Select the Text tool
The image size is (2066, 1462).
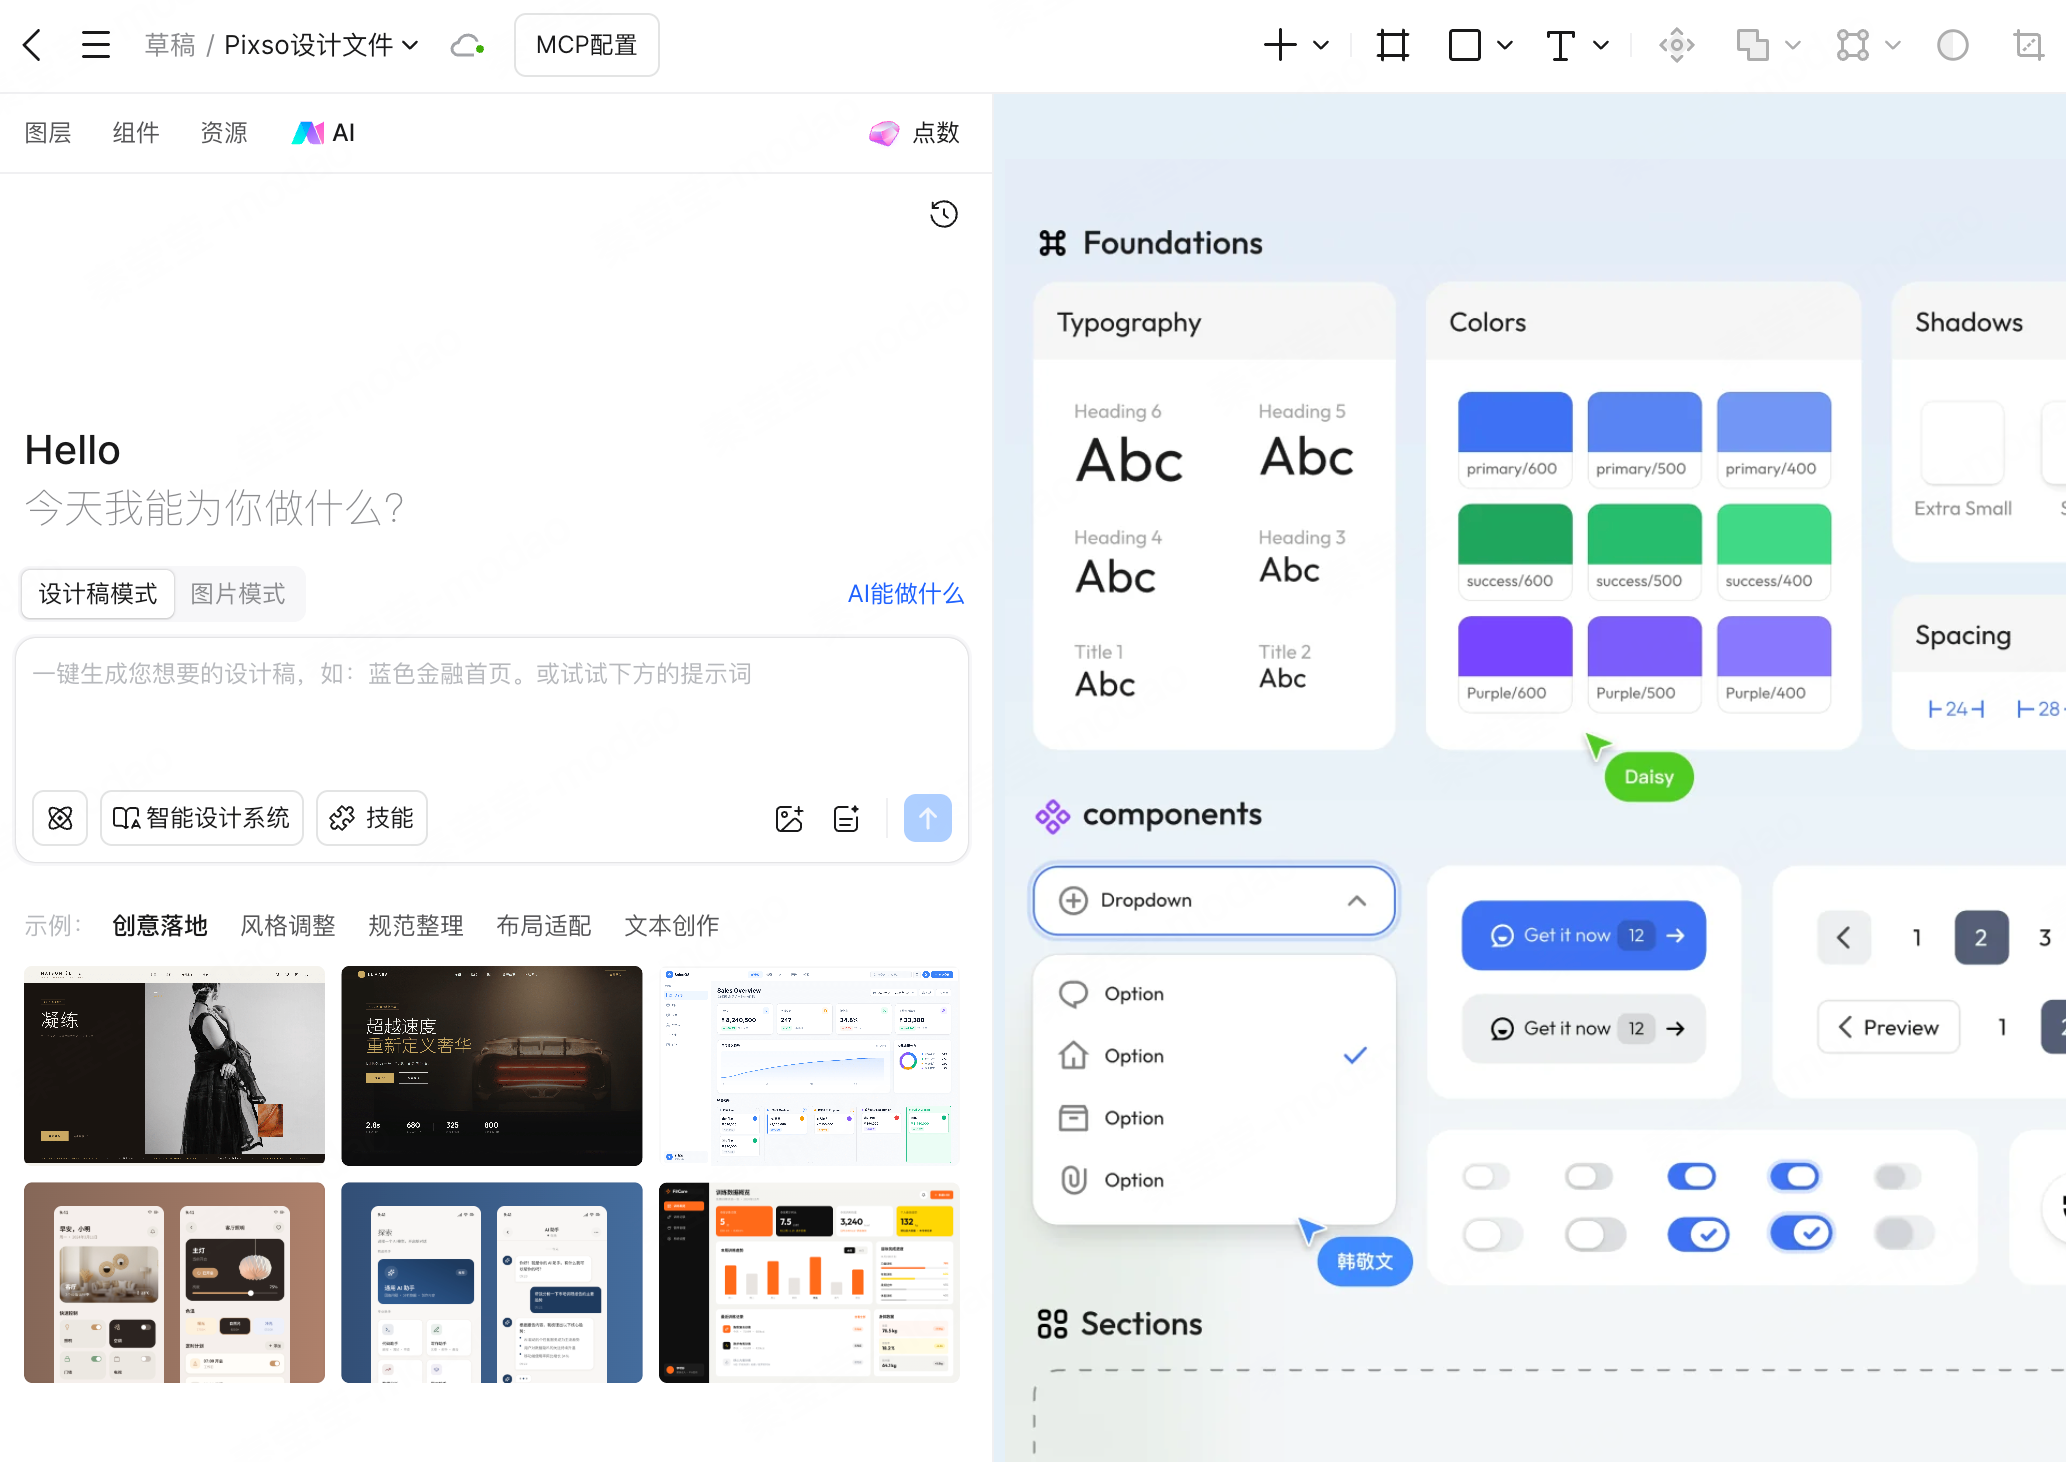1561,45
